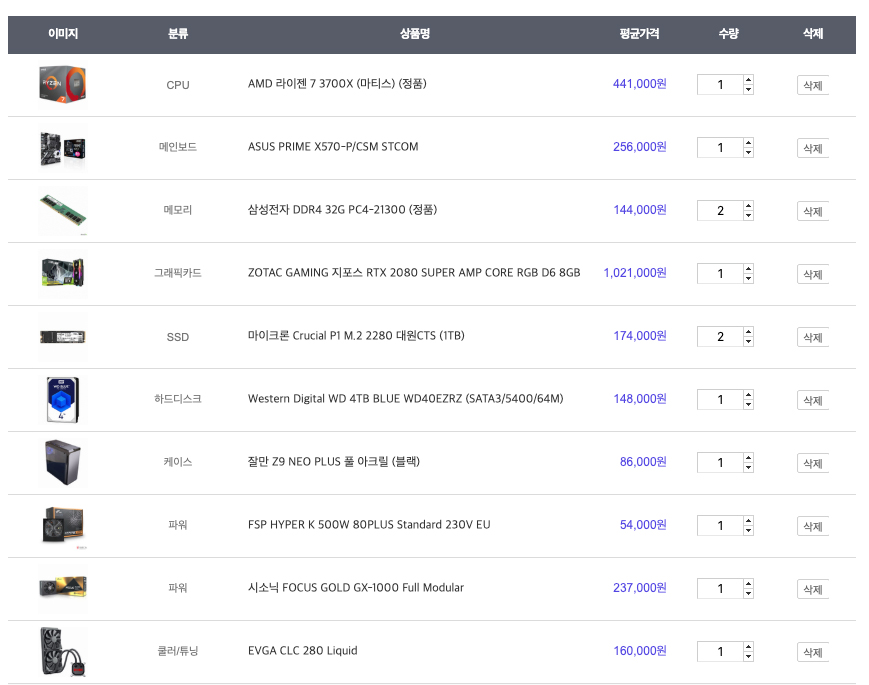This screenshot has height=685, width=869.
Task: Increase quantity of 잘만 Z9 NEO PLUS
Action: (x=748, y=458)
